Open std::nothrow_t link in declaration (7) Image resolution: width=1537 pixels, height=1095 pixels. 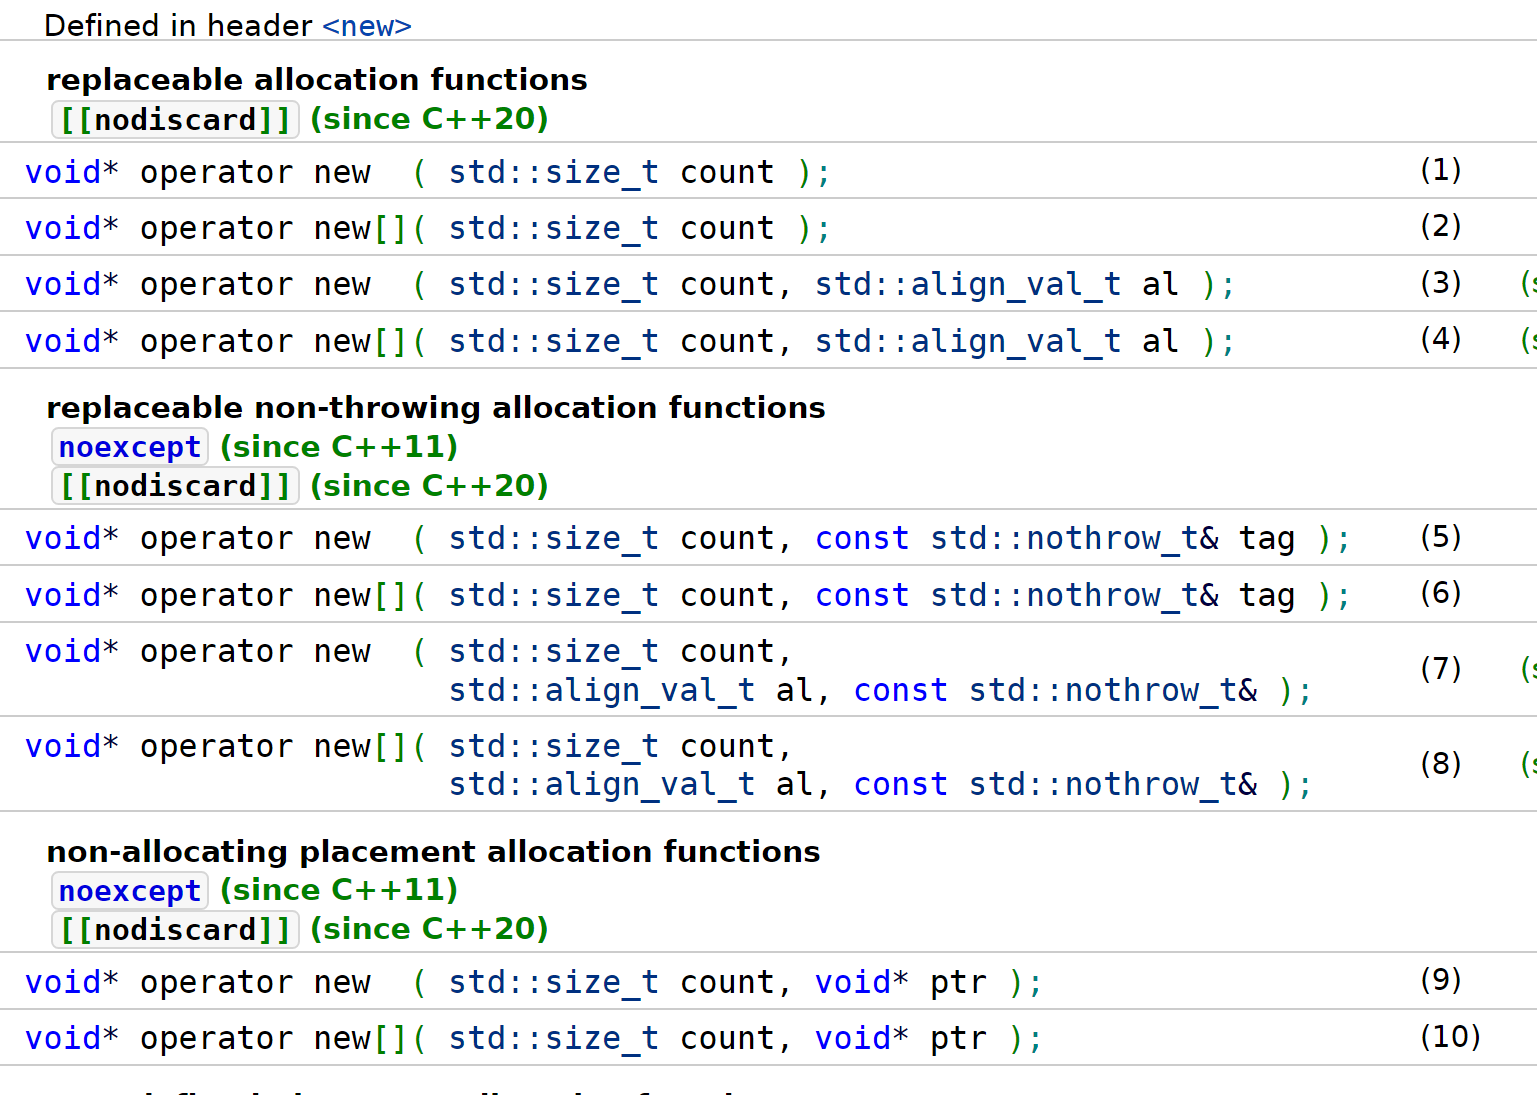[x=1103, y=690]
